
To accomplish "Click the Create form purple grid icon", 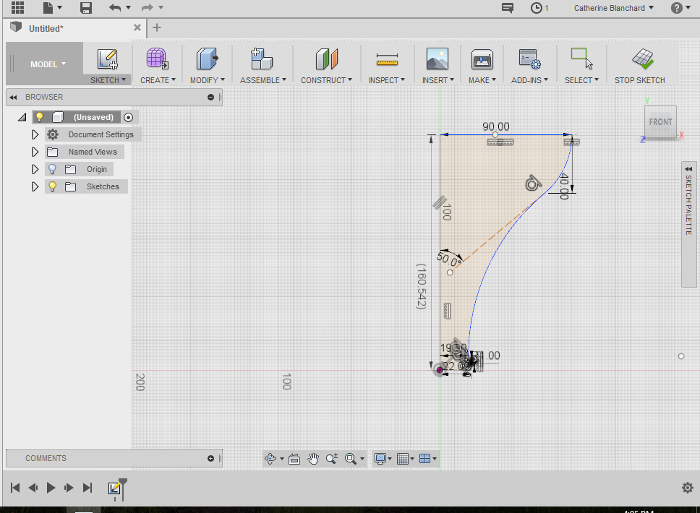I will [x=157, y=59].
